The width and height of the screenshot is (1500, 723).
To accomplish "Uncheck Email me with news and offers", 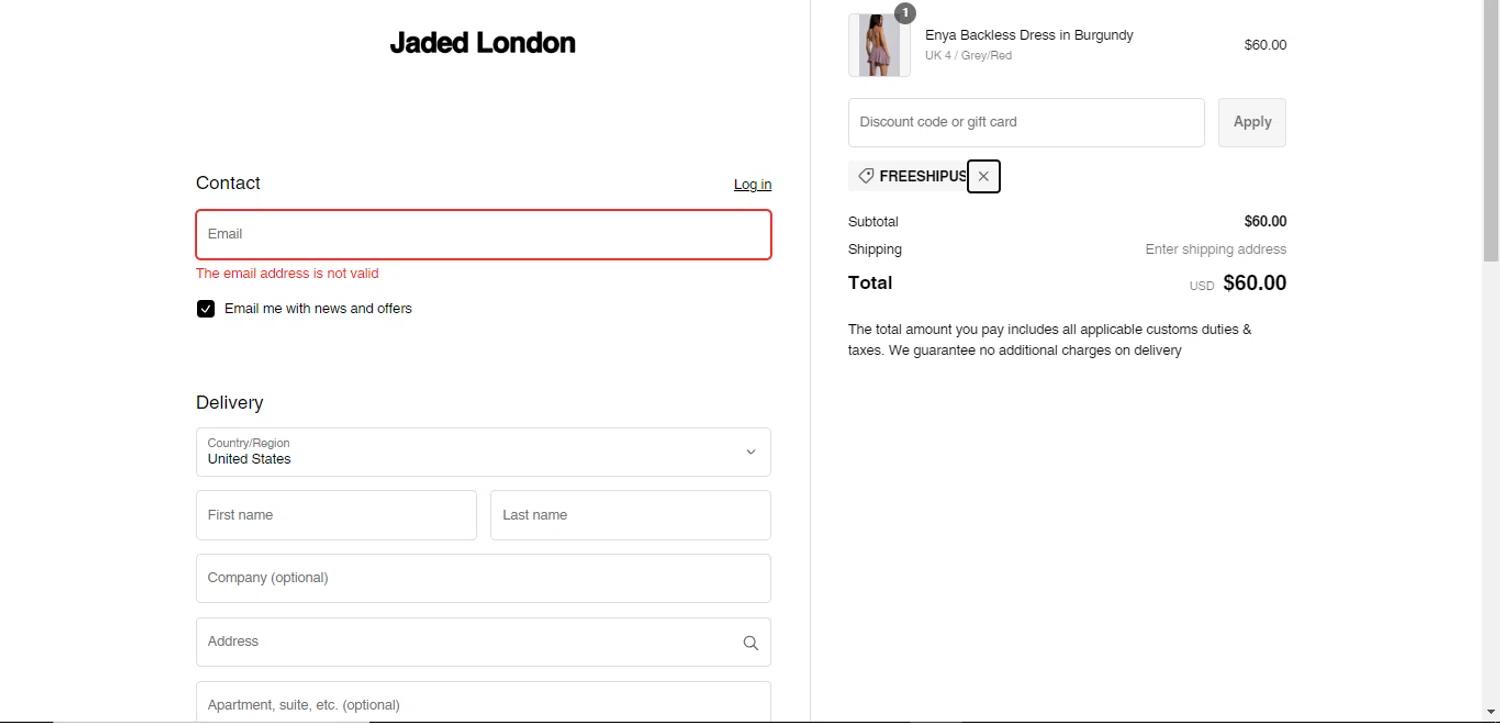I will (x=206, y=309).
